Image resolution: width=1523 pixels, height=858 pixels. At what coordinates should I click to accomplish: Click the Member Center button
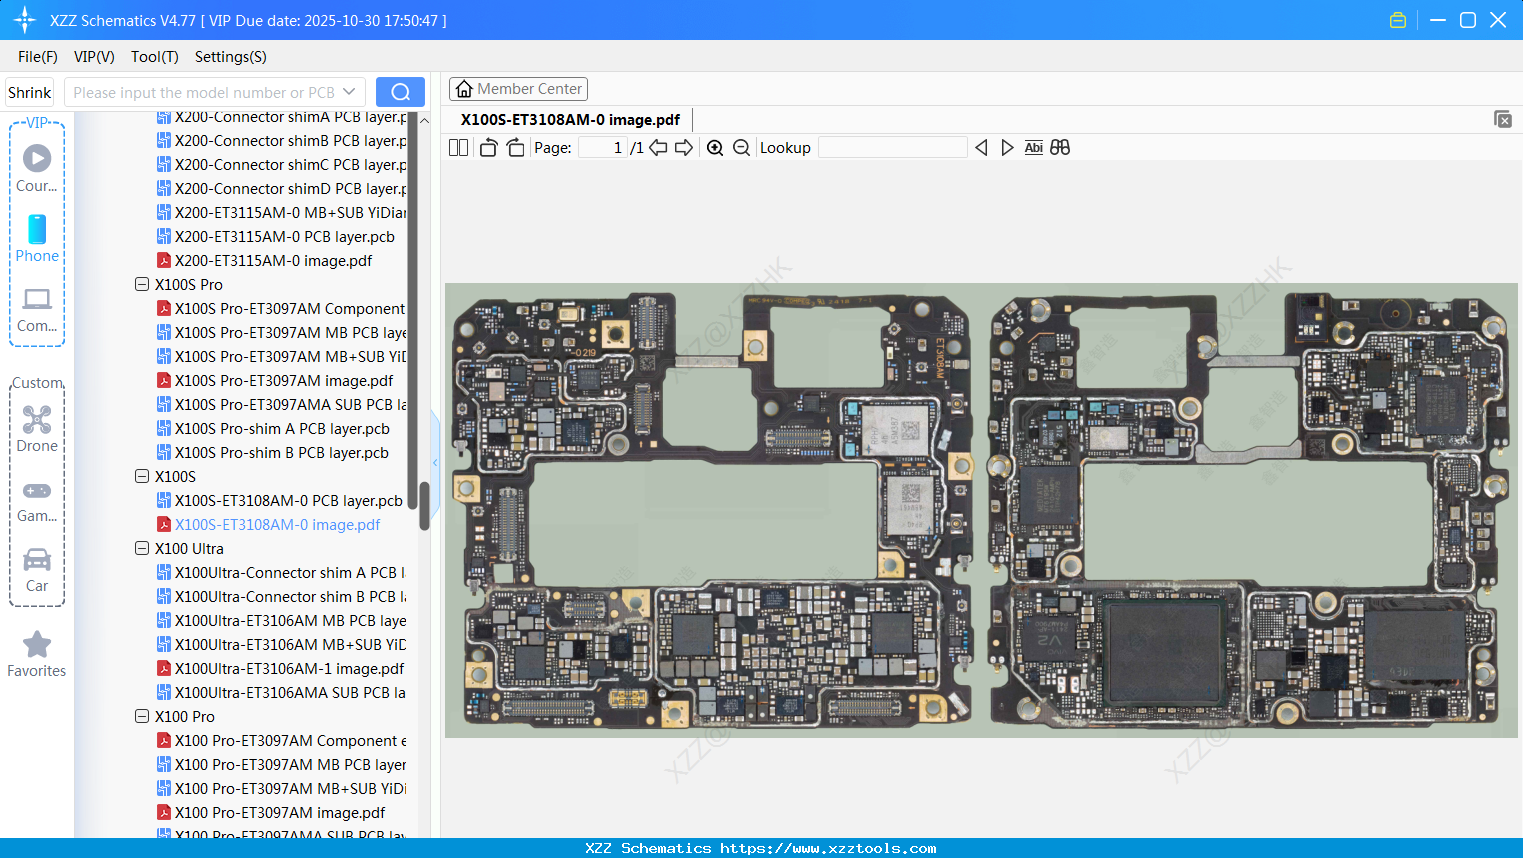(x=518, y=89)
